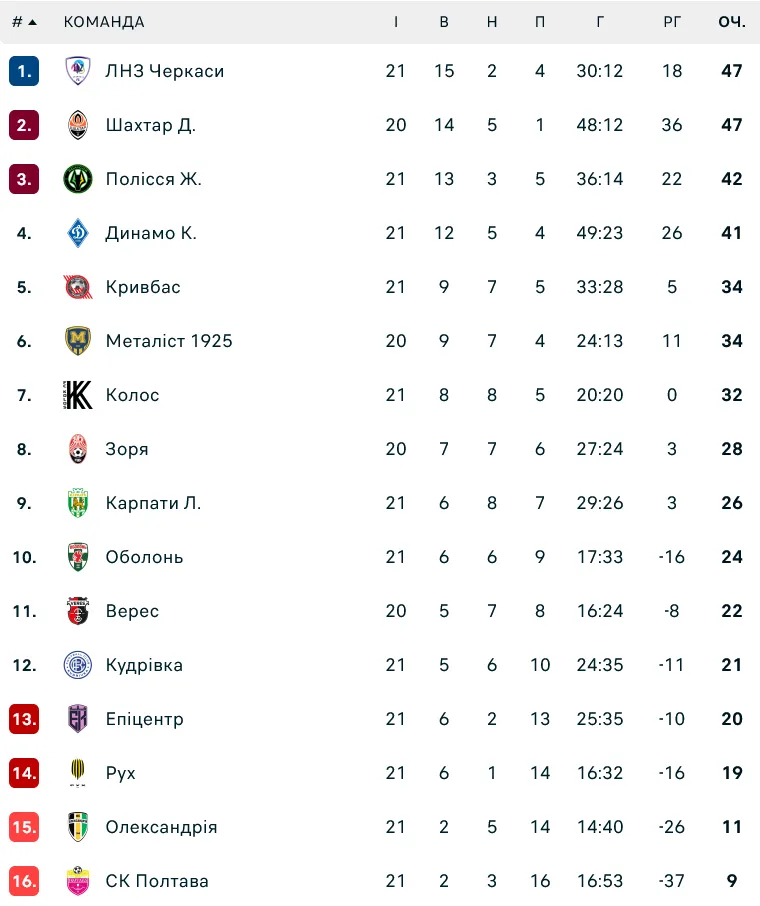Sort the table by points column ОЧ.
Image resolution: width=760 pixels, height=906 pixels.
point(730,21)
